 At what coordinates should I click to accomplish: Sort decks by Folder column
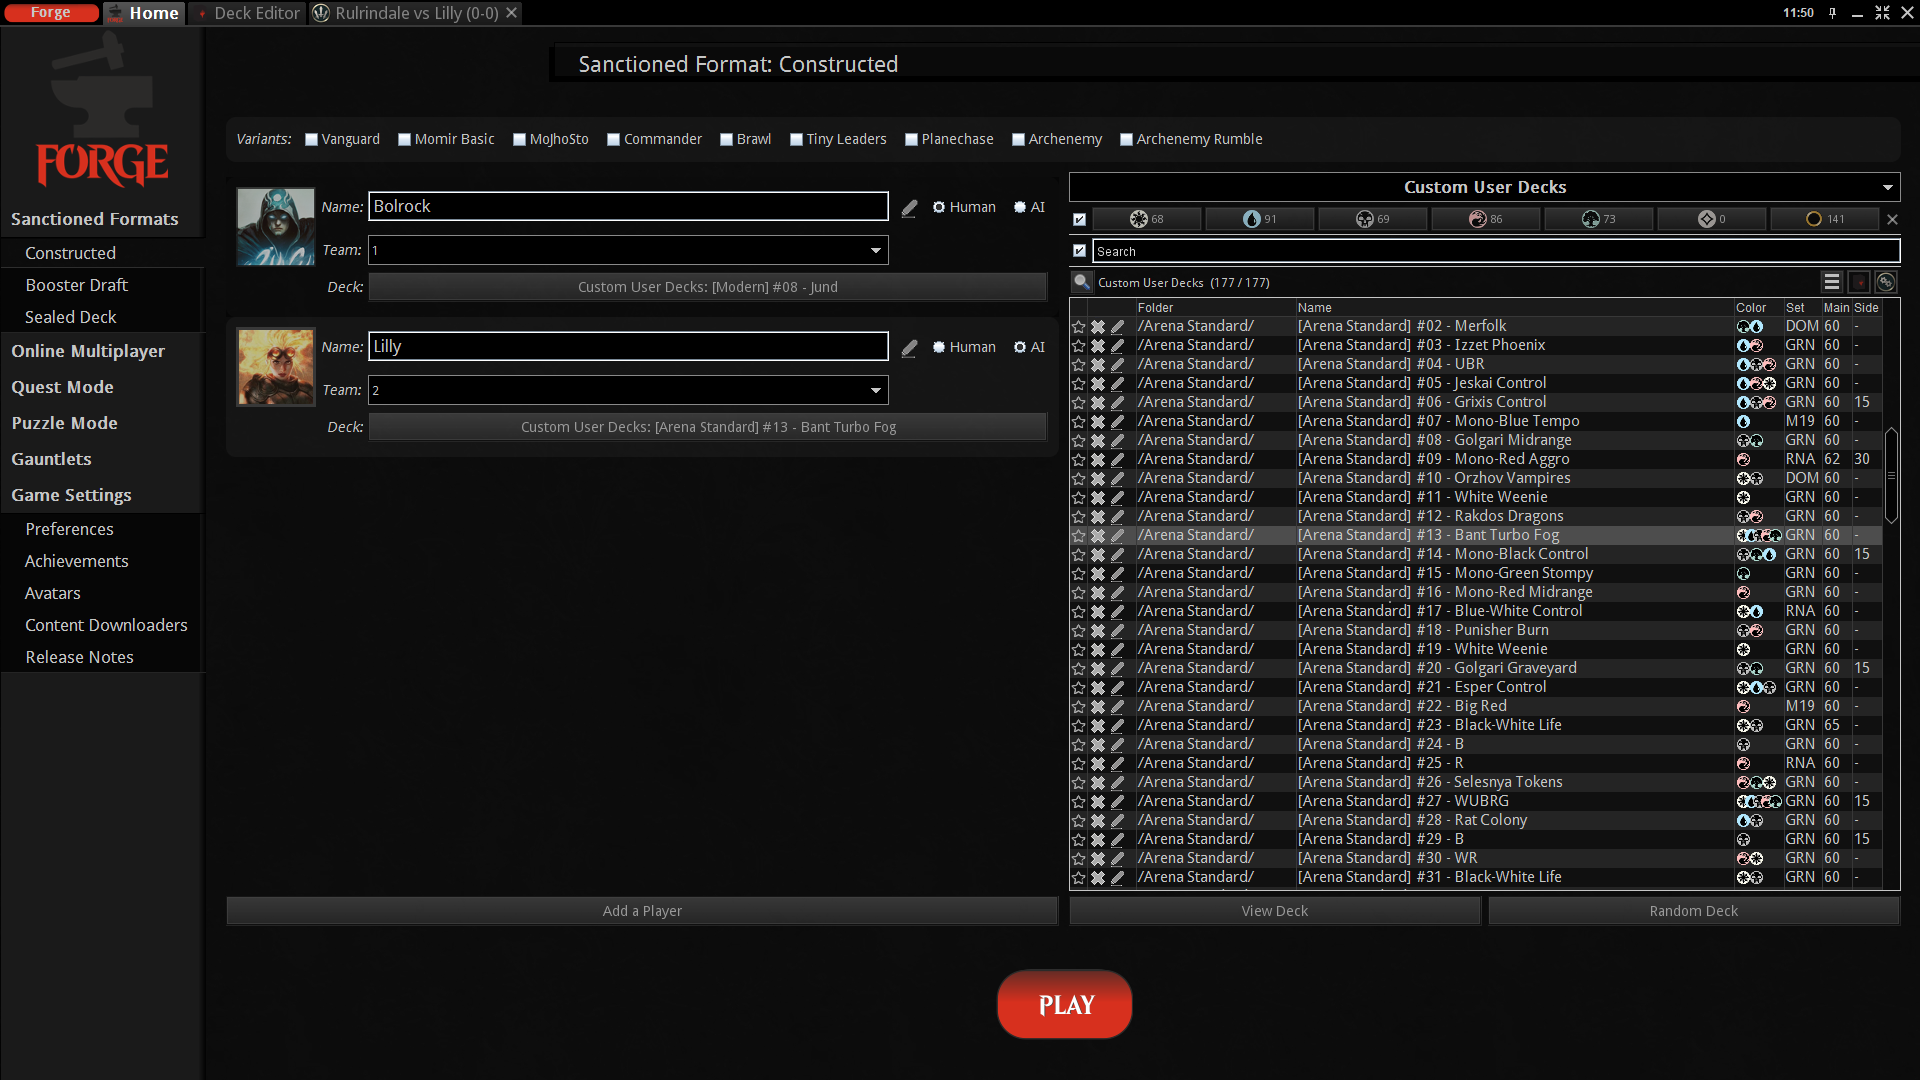click(x=1214, y=308)
